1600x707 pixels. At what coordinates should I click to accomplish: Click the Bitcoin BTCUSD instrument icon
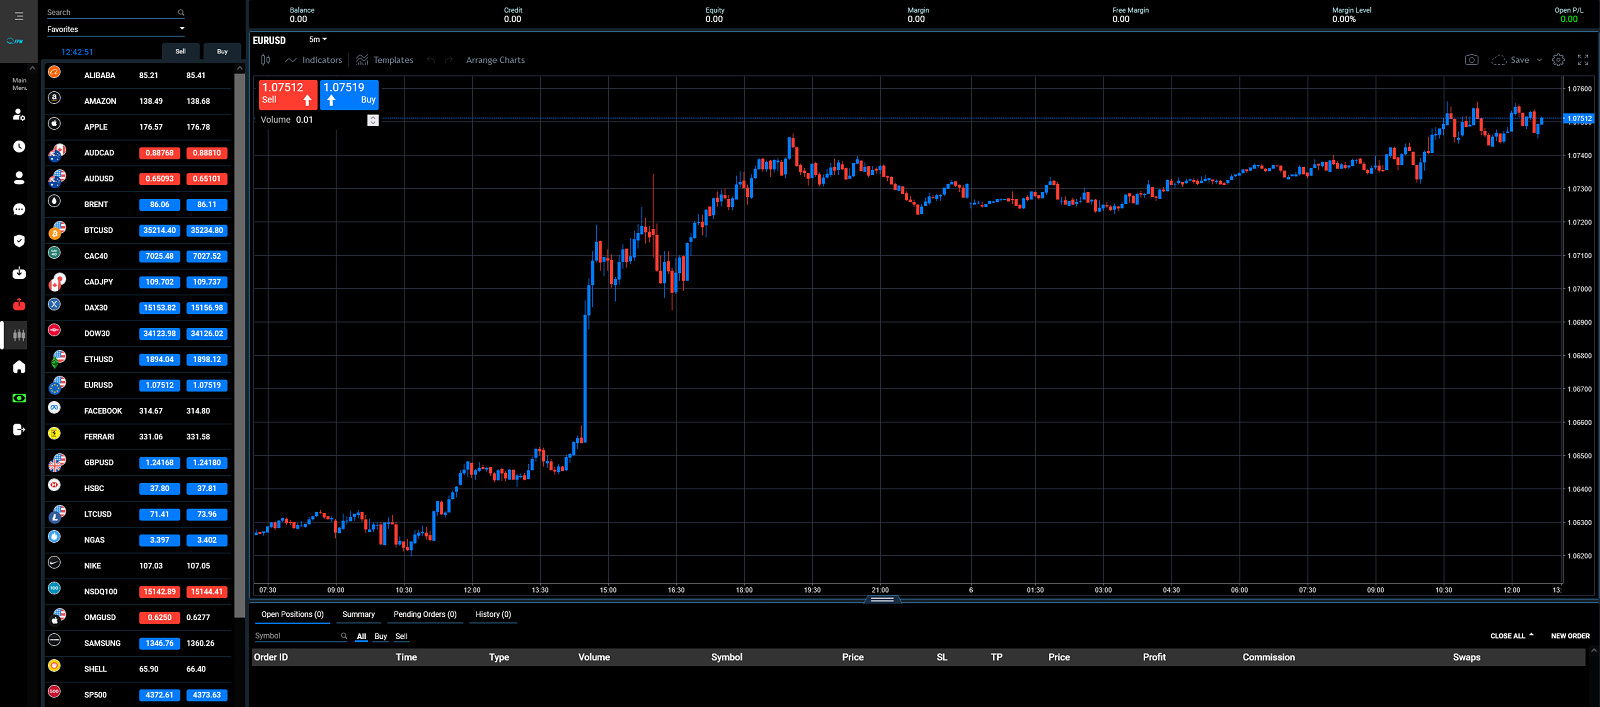click(x=57, y=230)
